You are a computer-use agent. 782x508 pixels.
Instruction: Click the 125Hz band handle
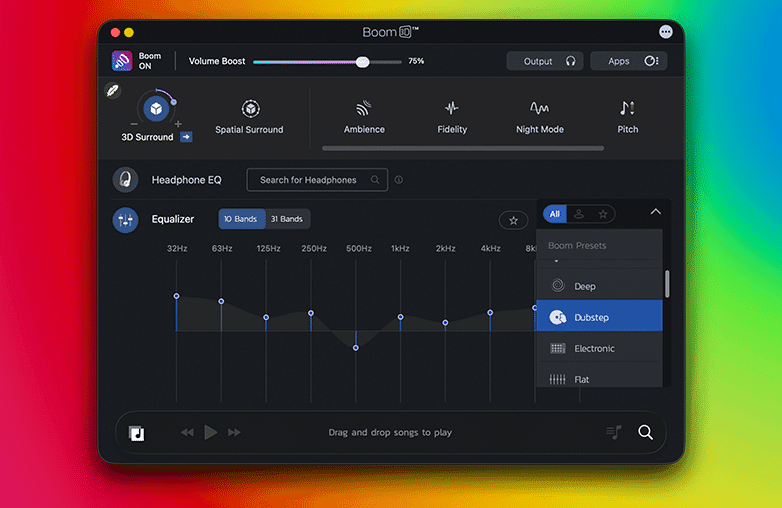pyautogui.click(x=266, y=317)
